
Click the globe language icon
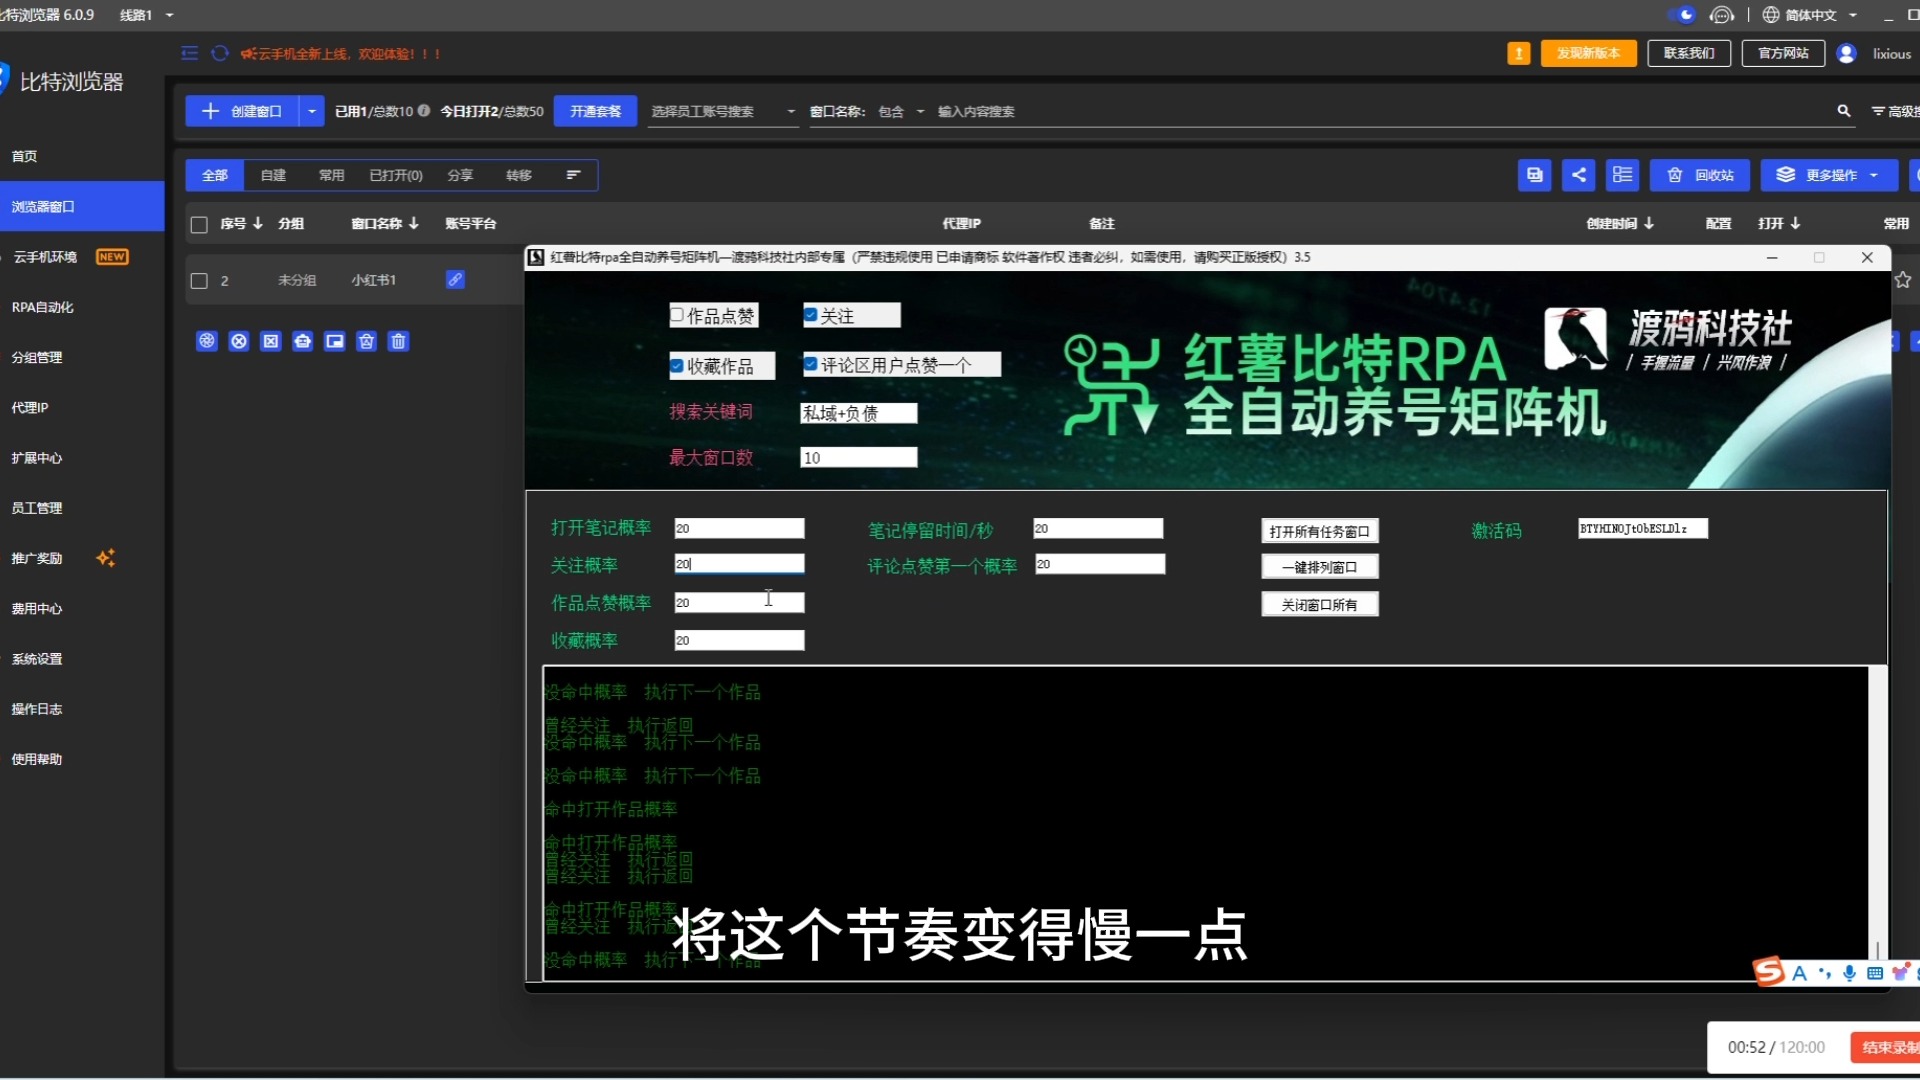click(1771, 15)
